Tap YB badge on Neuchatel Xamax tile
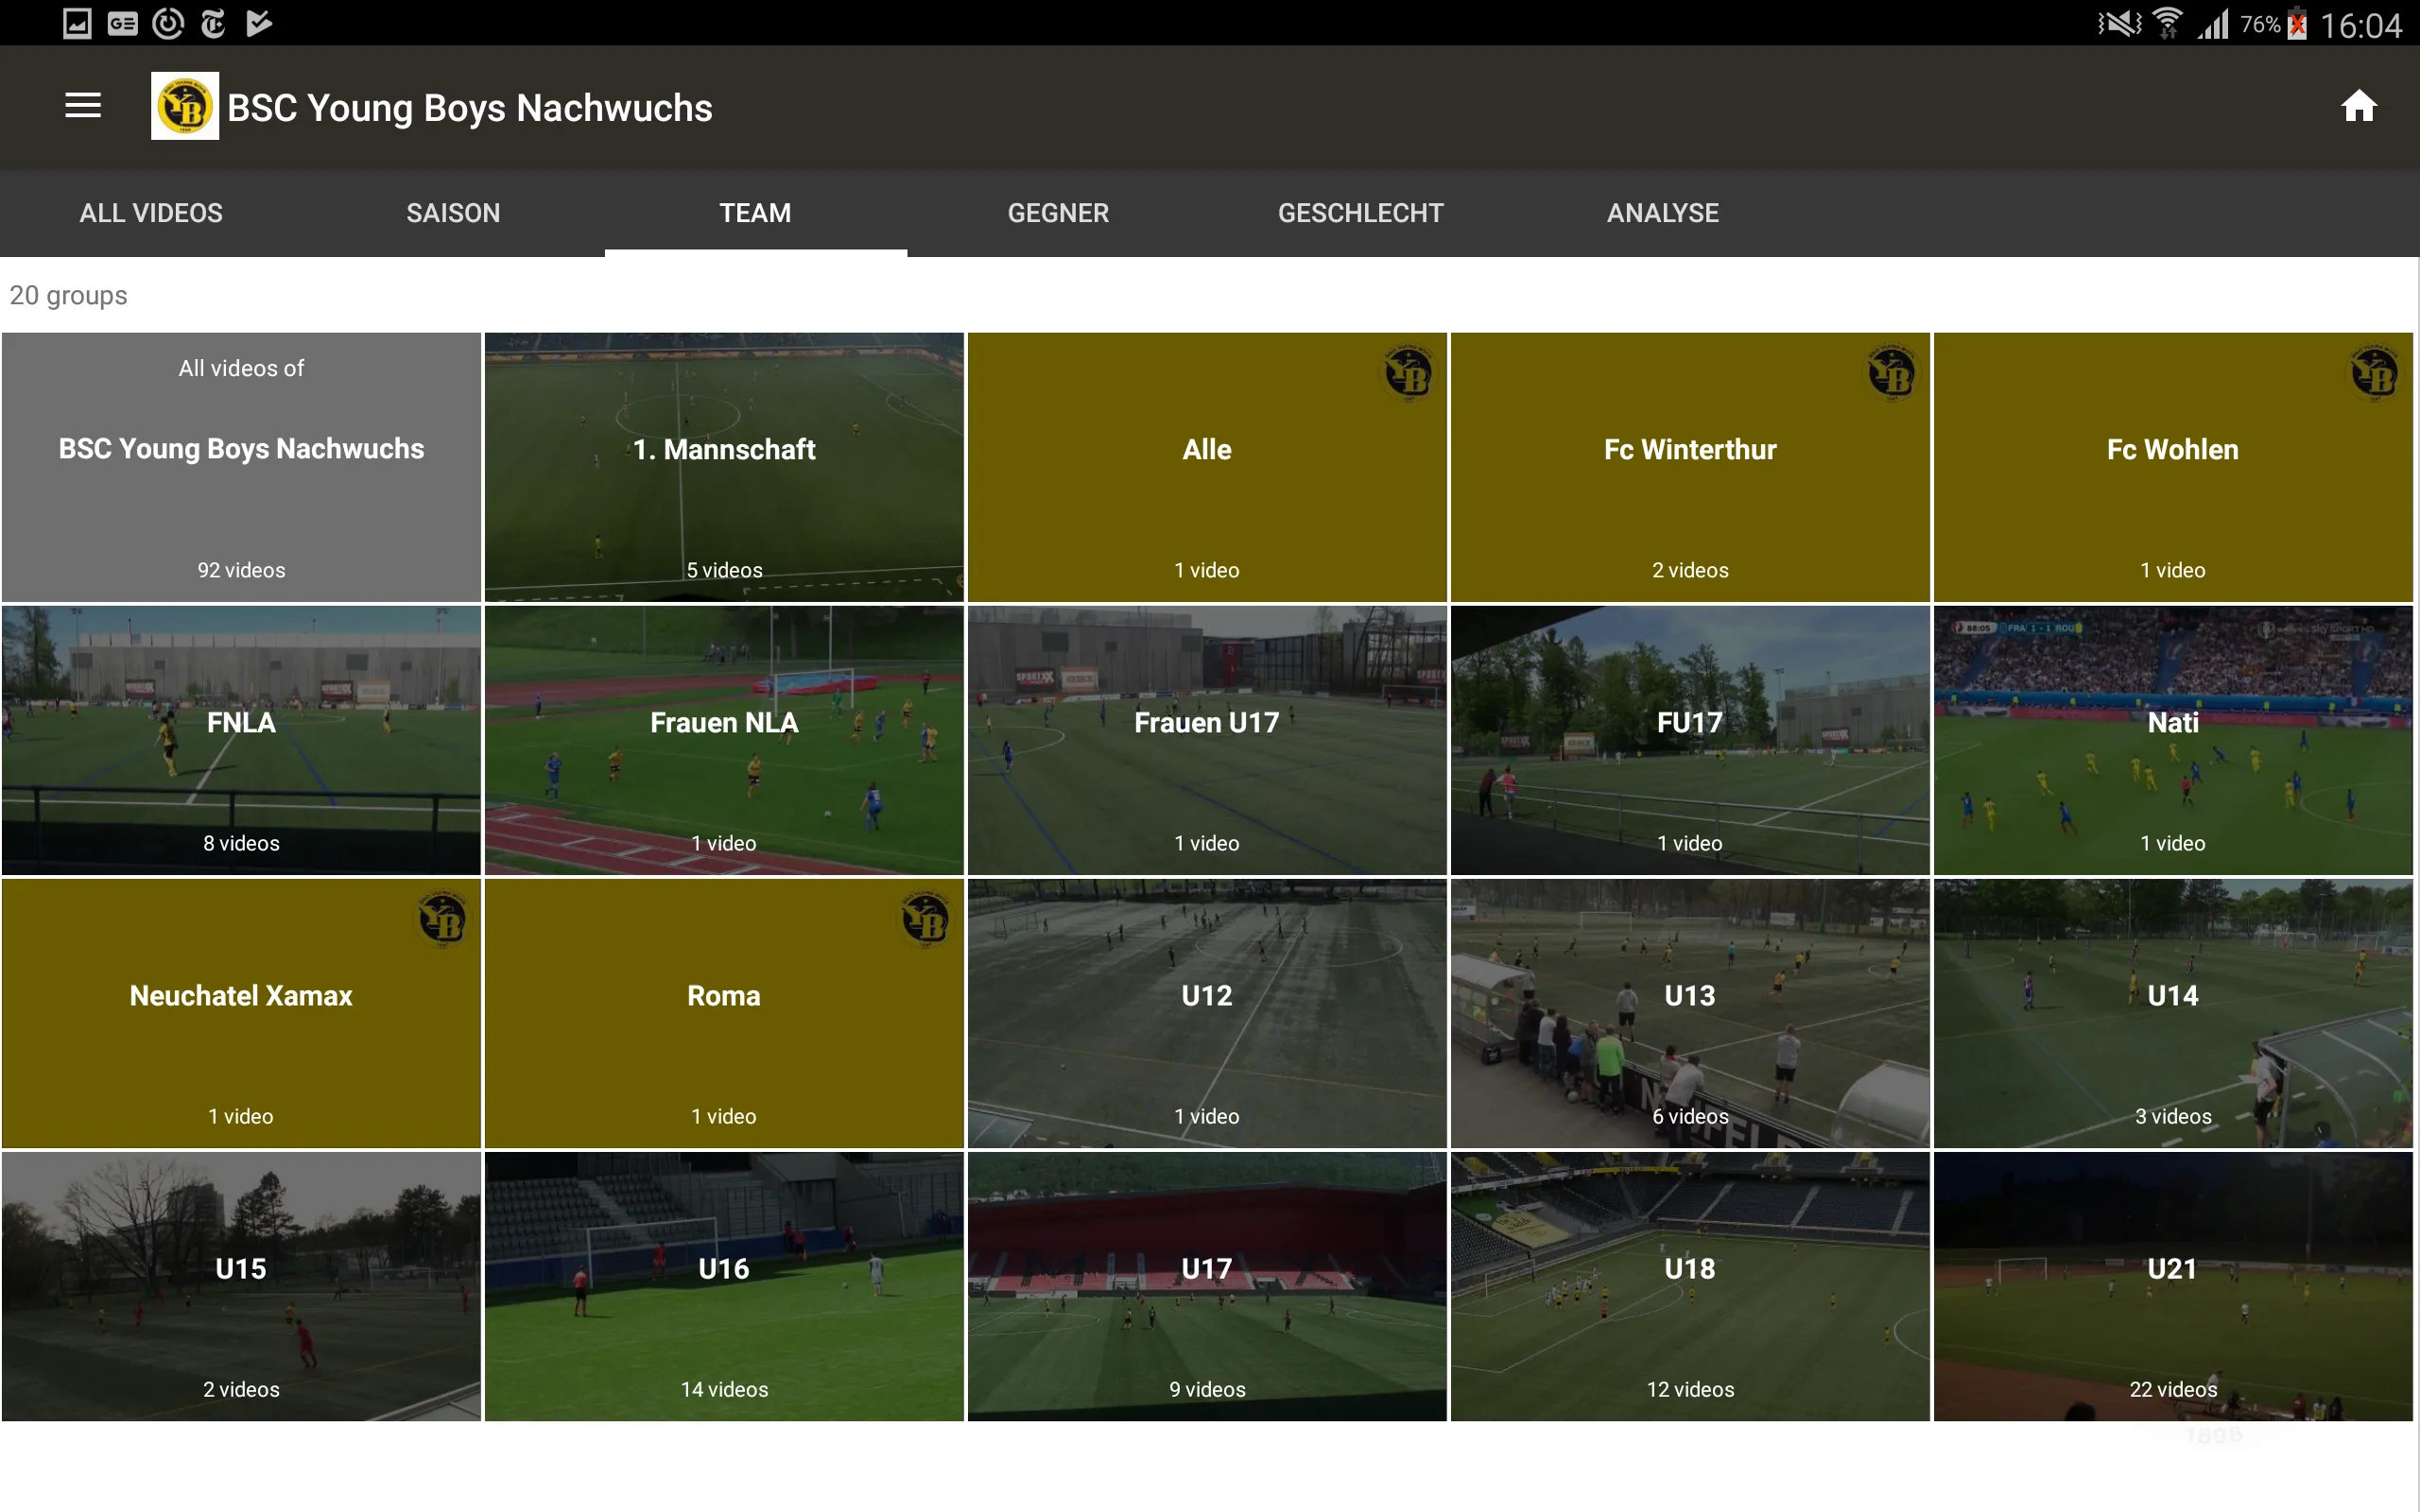This screenshot has width=2420, height=1512. (x=442, y=918)
